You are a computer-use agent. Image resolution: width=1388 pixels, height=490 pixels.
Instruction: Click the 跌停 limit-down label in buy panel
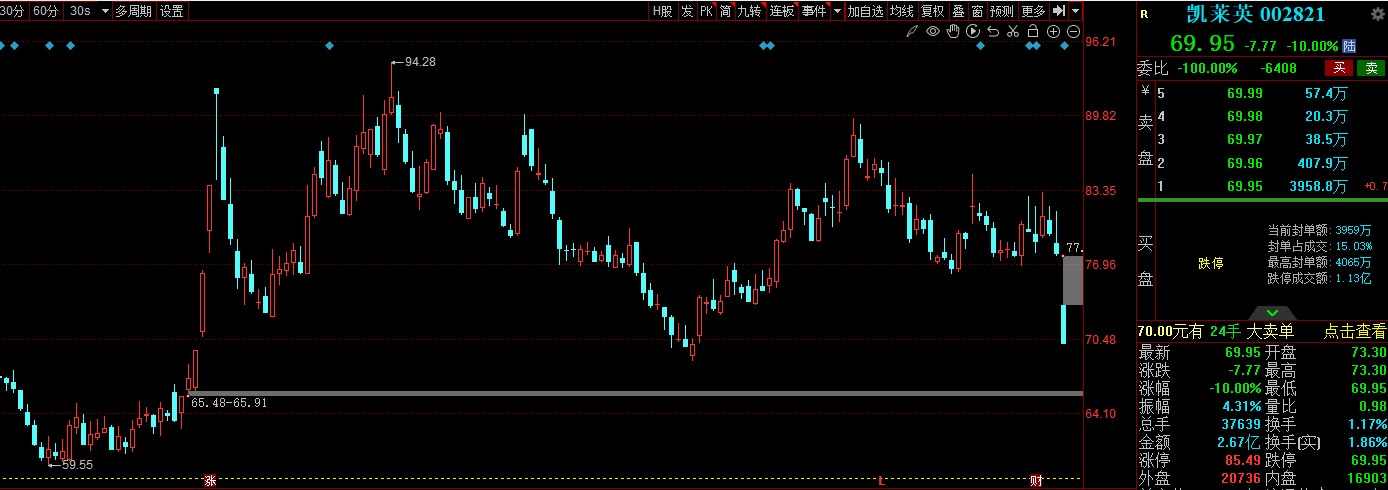pyautogui.click(x=1211, y=264)
